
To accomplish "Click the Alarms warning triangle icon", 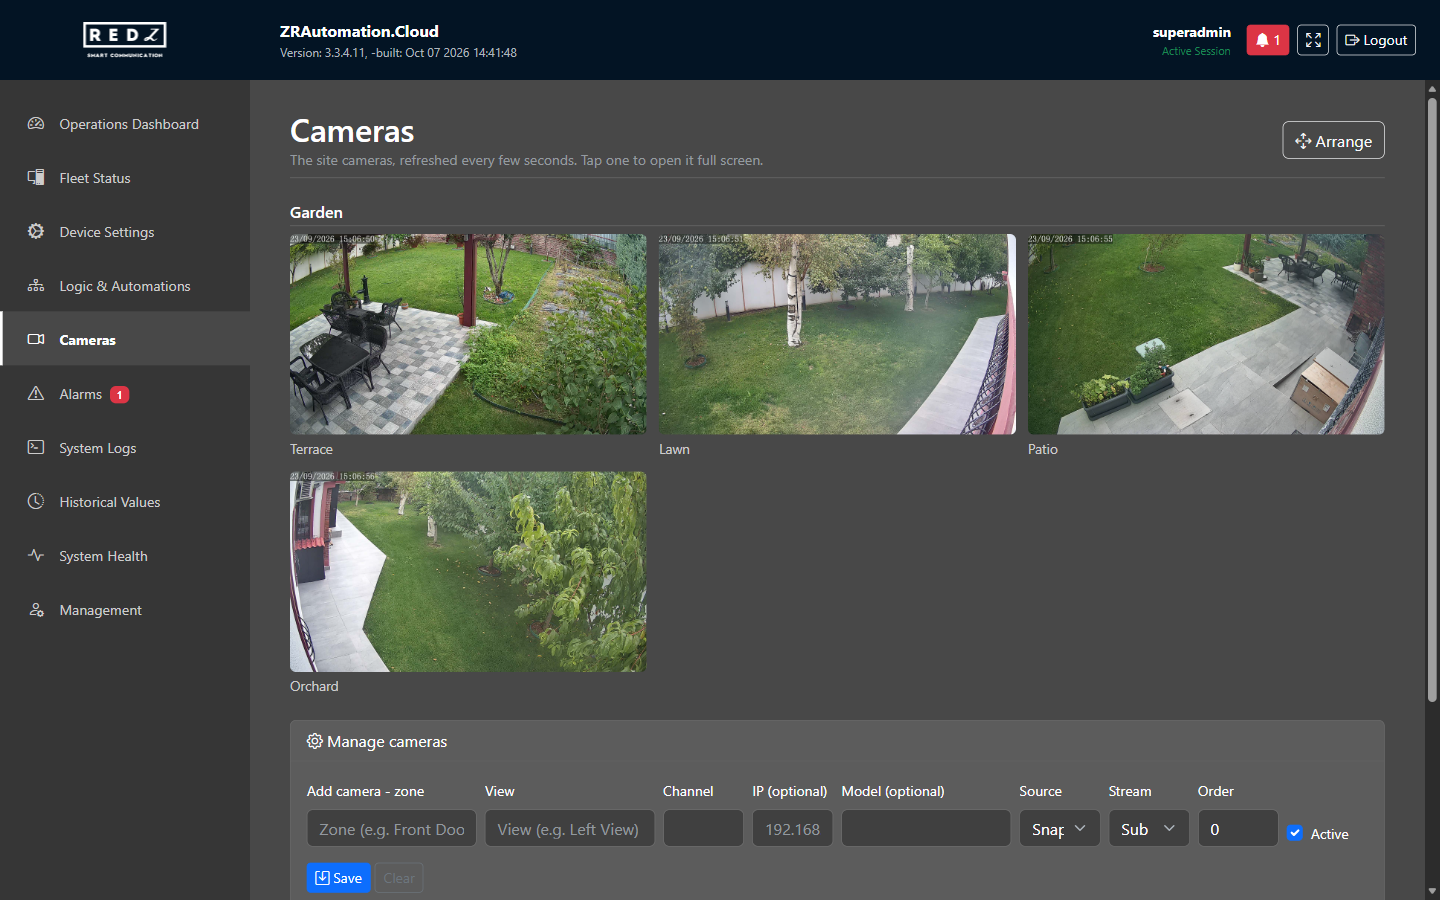I will (36, 394).
